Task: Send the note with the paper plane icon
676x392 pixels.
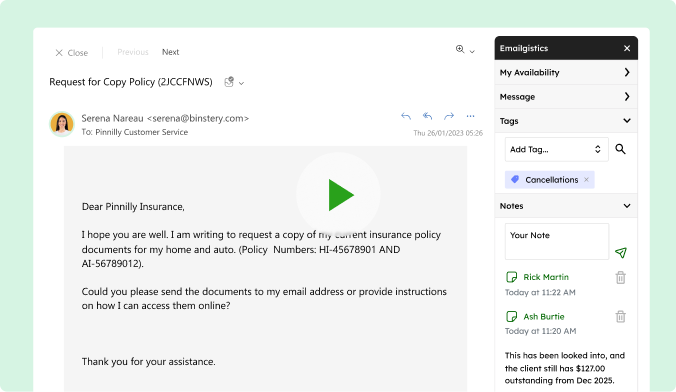Action: pos(621,253)
